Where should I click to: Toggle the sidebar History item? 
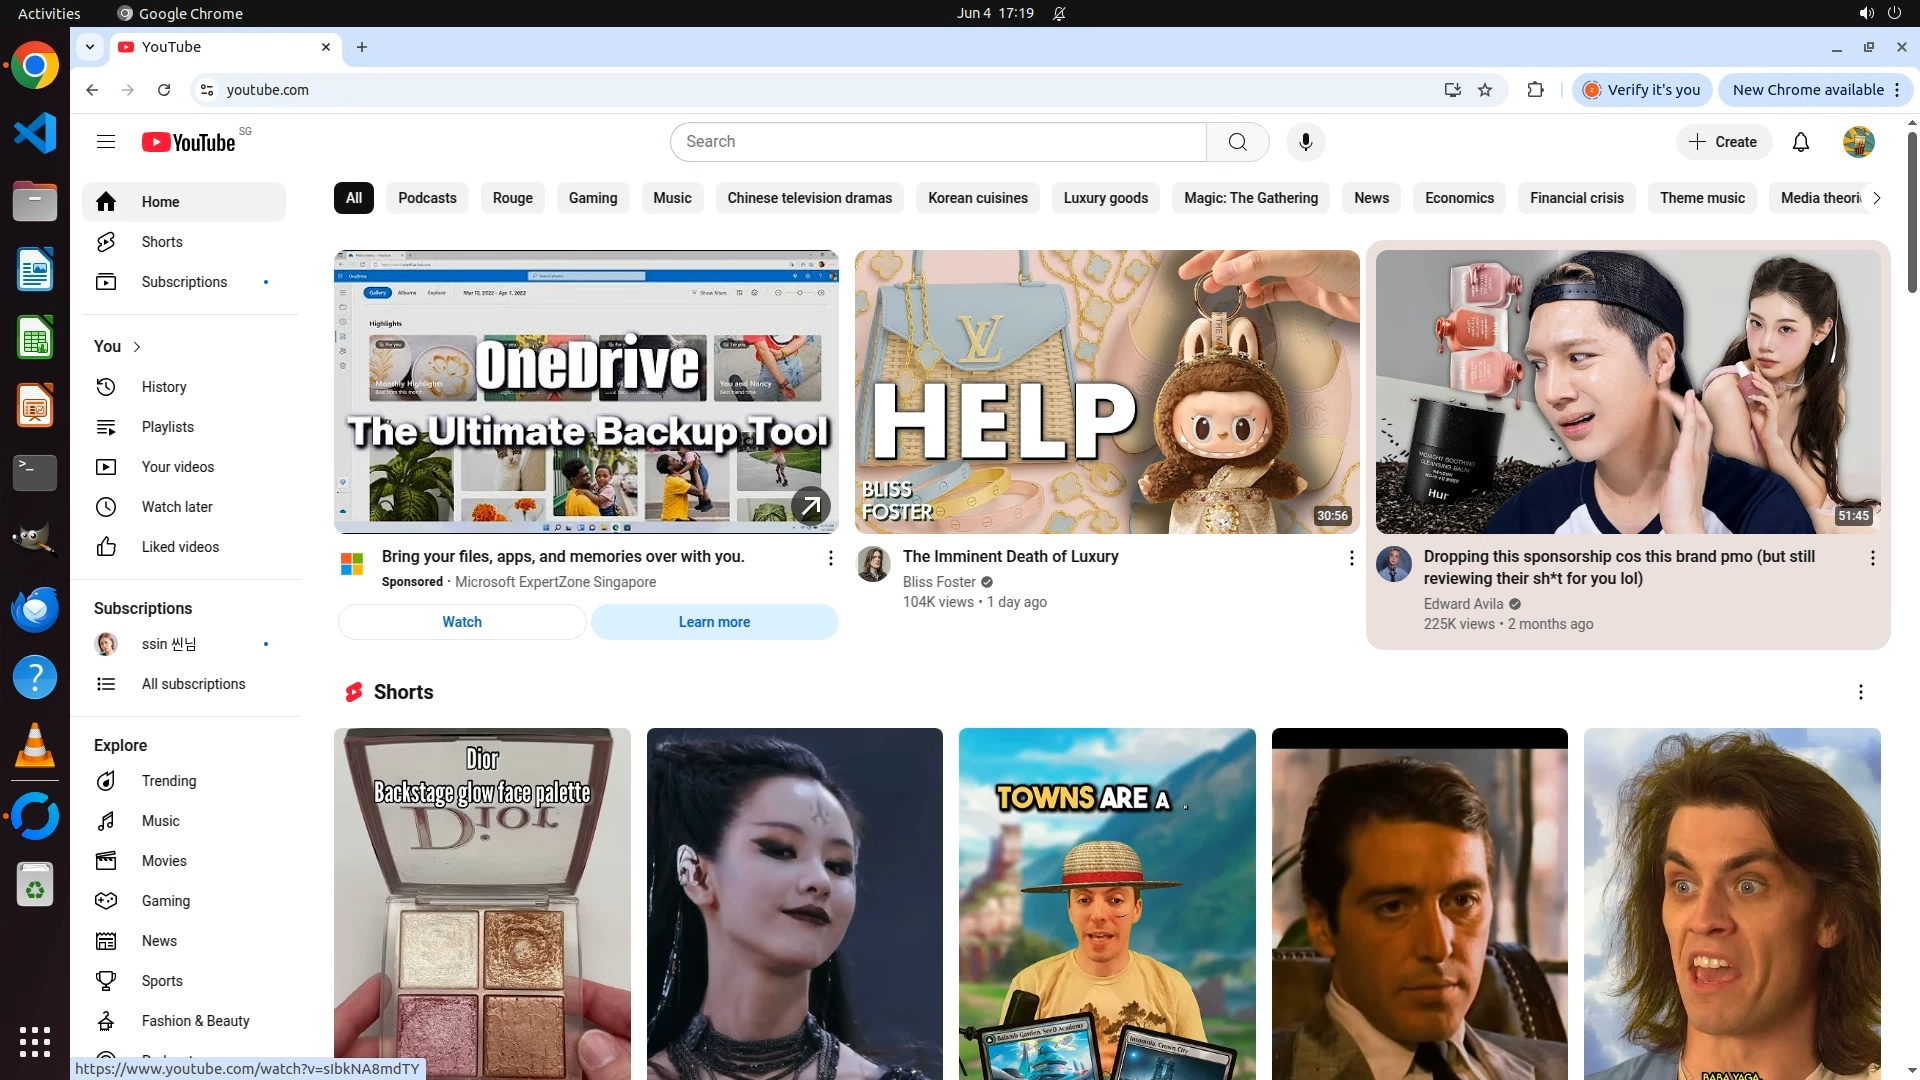coord(163,387)
